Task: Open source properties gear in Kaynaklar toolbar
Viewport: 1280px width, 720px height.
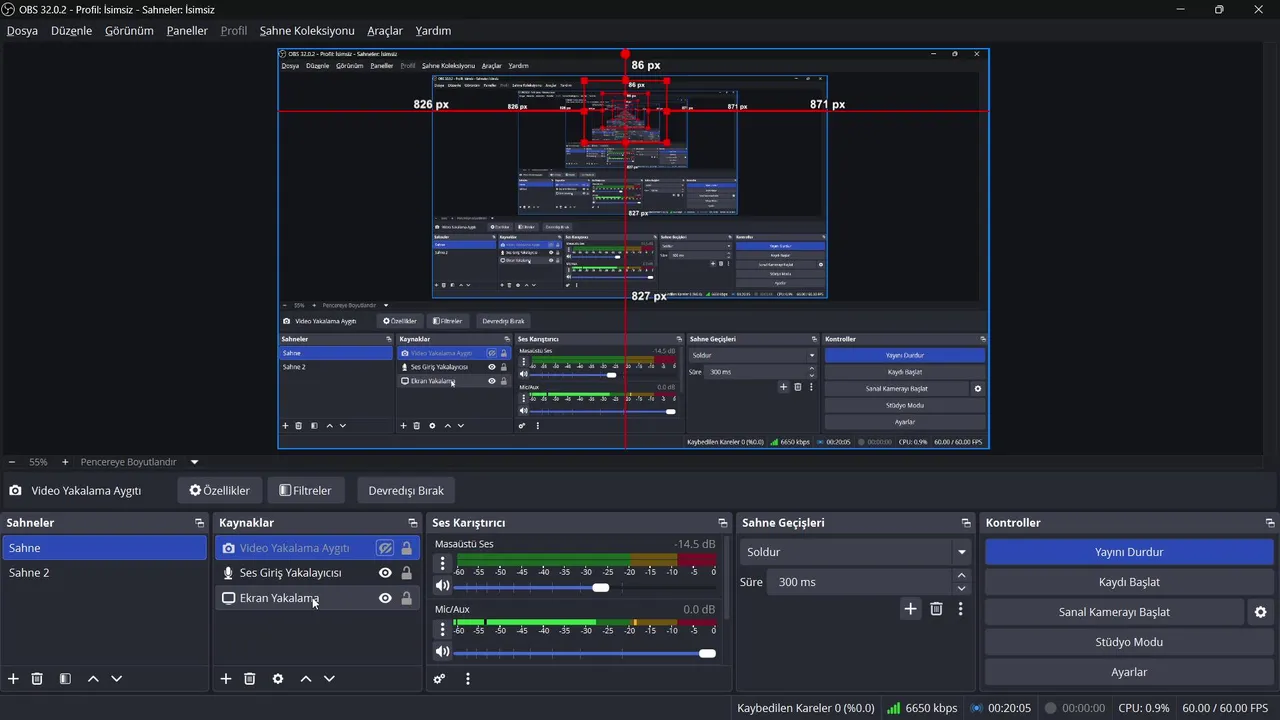Action: click(x=278, y=678)
